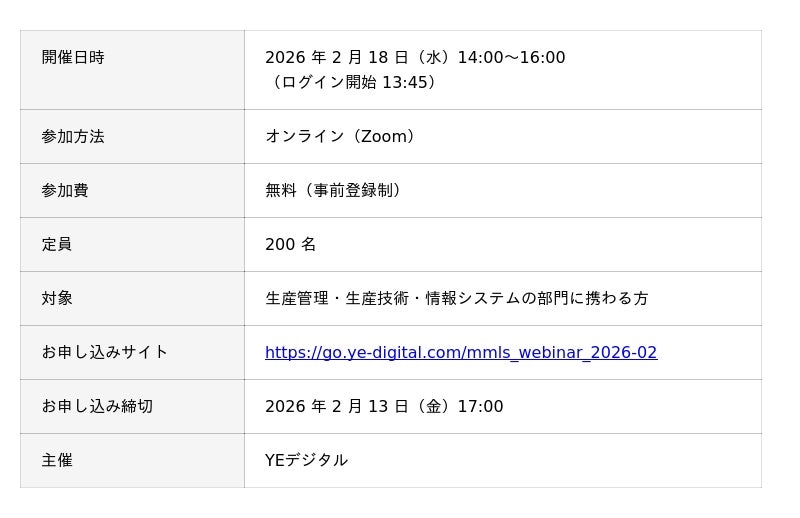The height and width of the screenshot is (518, 800).
Task: Select the お申し込みサイト label cell
Action: (105, 353)
